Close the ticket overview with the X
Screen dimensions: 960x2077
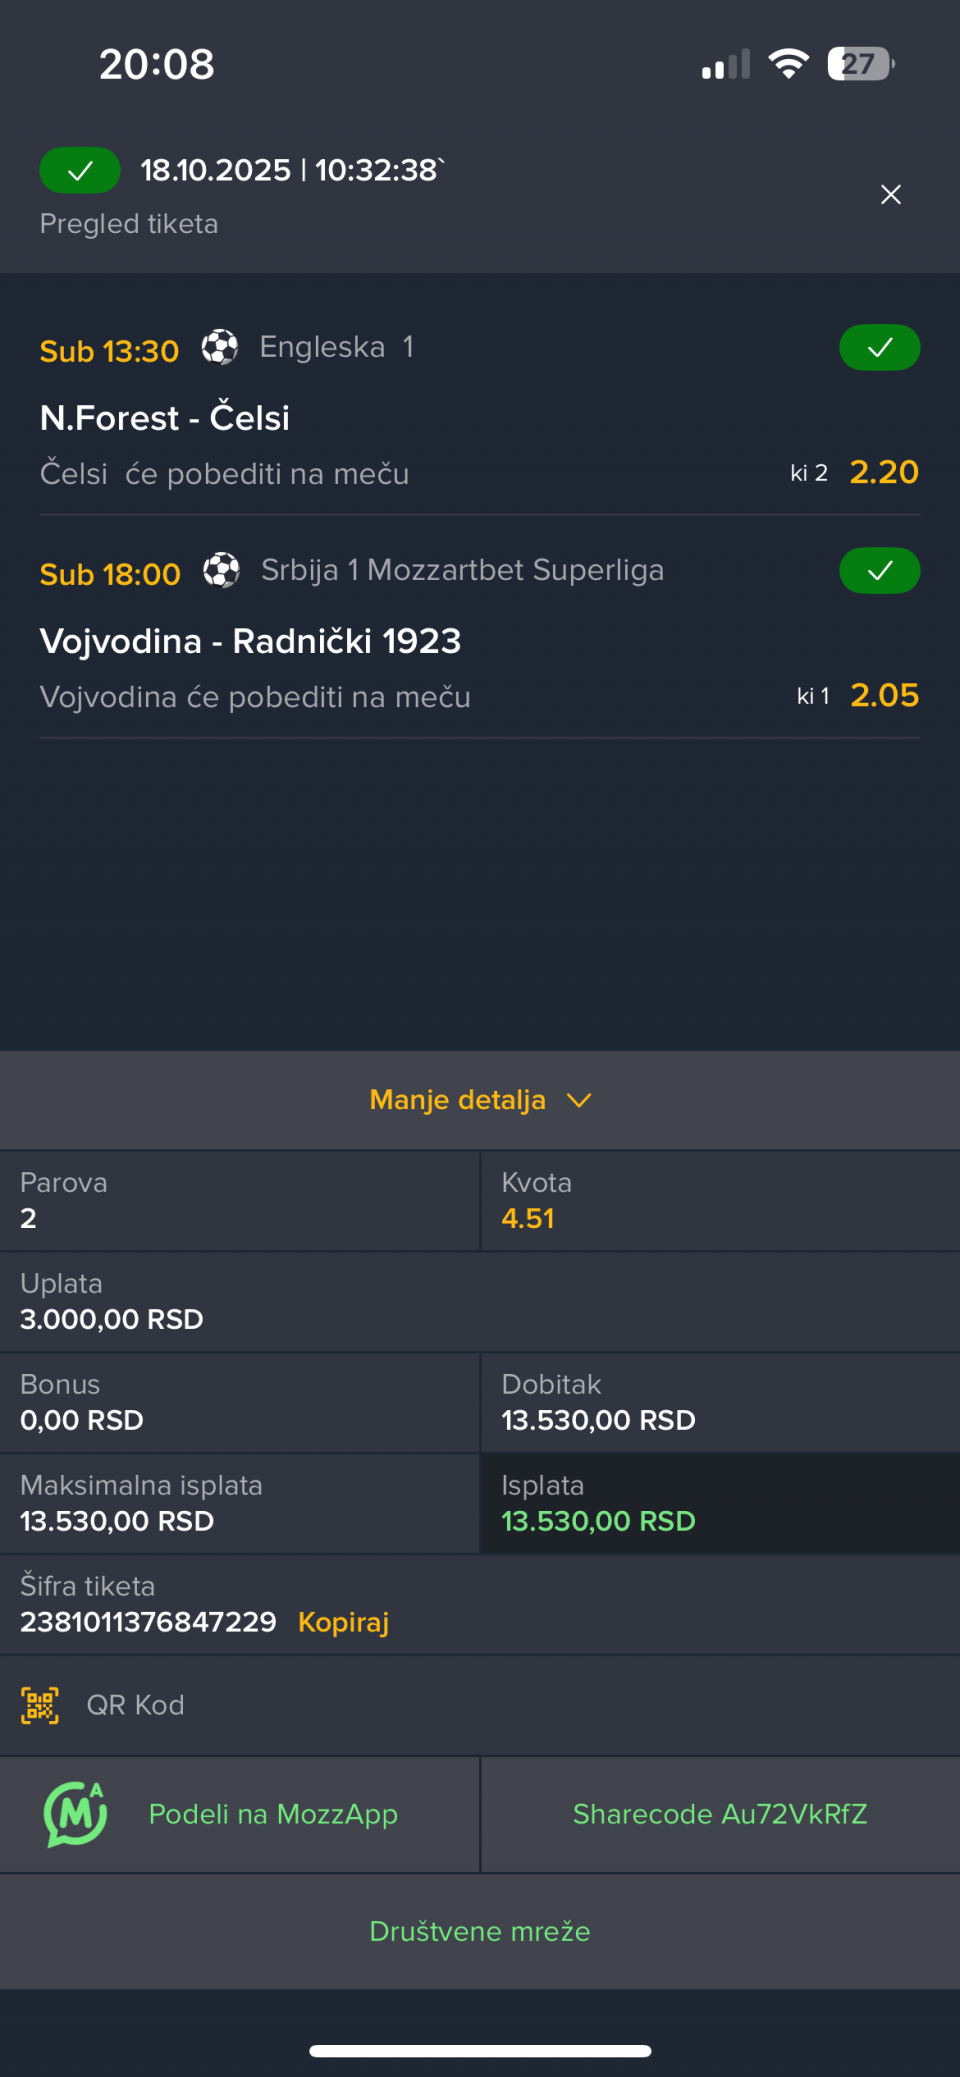[890, 195]
